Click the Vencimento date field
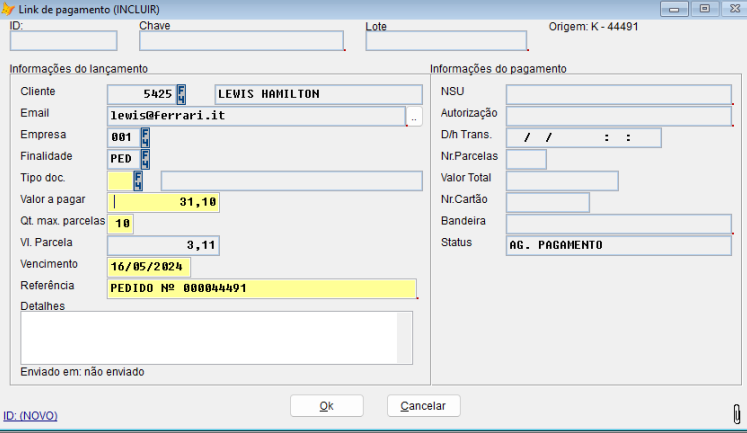Image resolution: width=747 pixels, height=433 pixels. (x=148, y=267)
